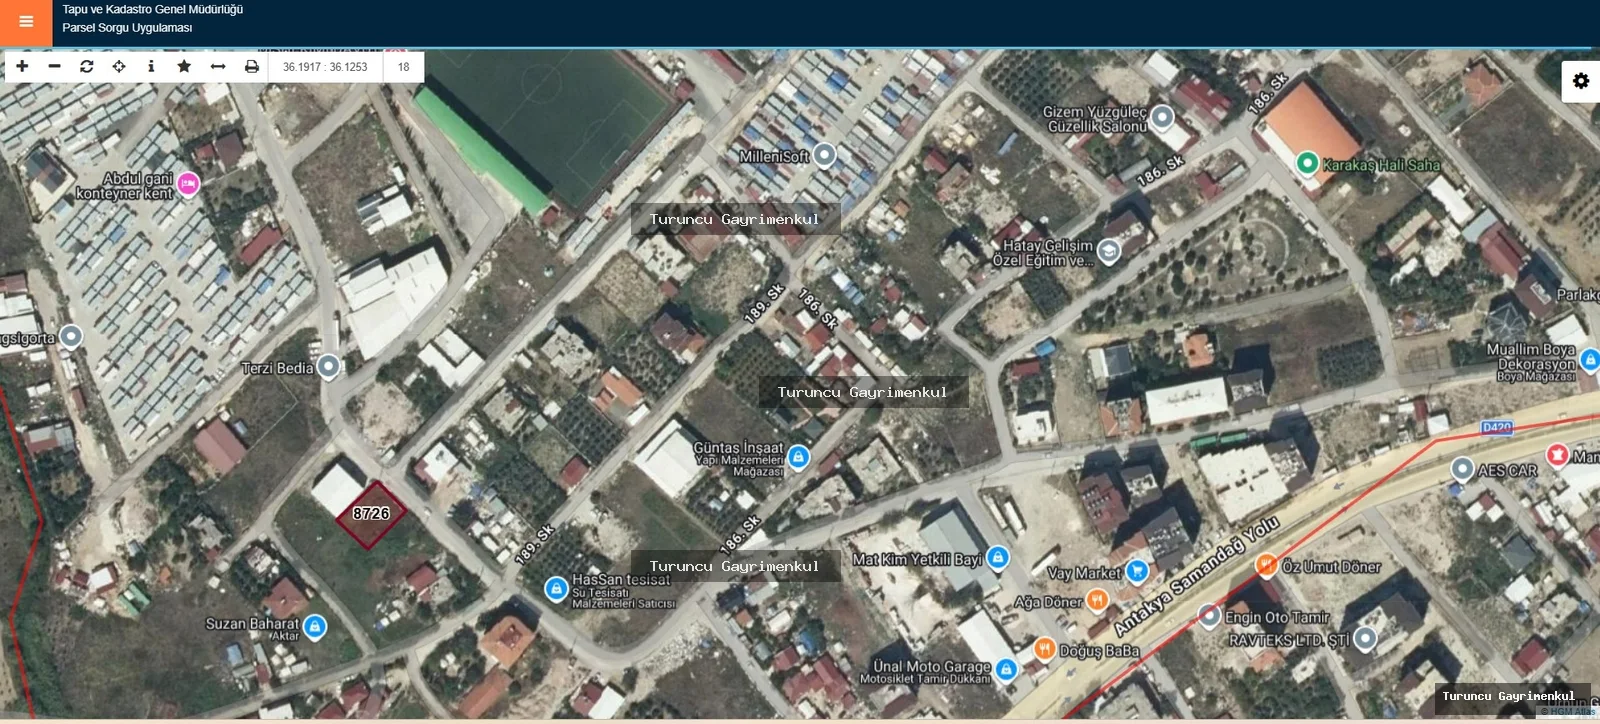Click the Suzan Baharat shop marker
This screenshot has width=1600, height=724.
[314, 627]
